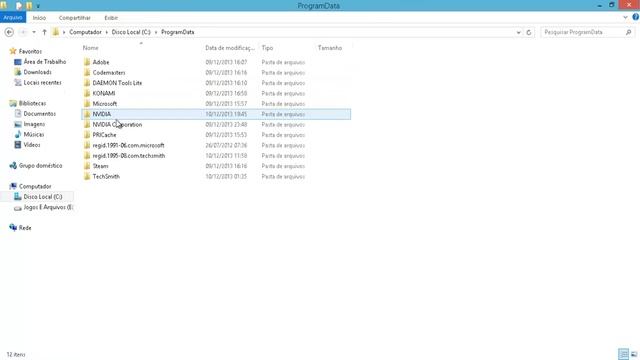Viewport: 640px width, 360px height.
Task: Select Bibliotecas in navigation pane
Action: 32,103
